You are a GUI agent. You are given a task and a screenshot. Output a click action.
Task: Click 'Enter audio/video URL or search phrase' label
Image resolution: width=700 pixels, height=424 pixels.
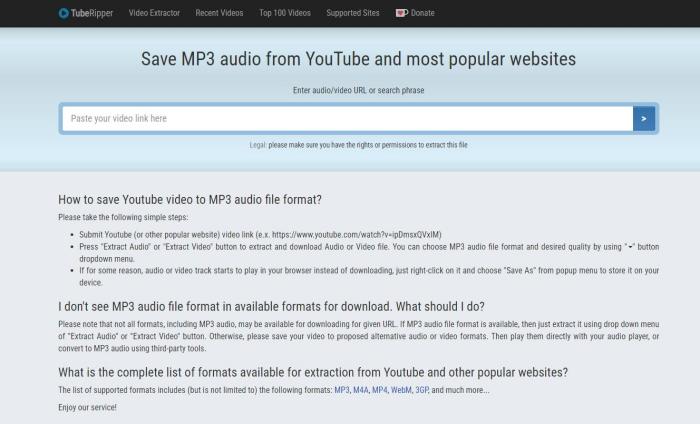pyautogui.click(x=358, y=90)
